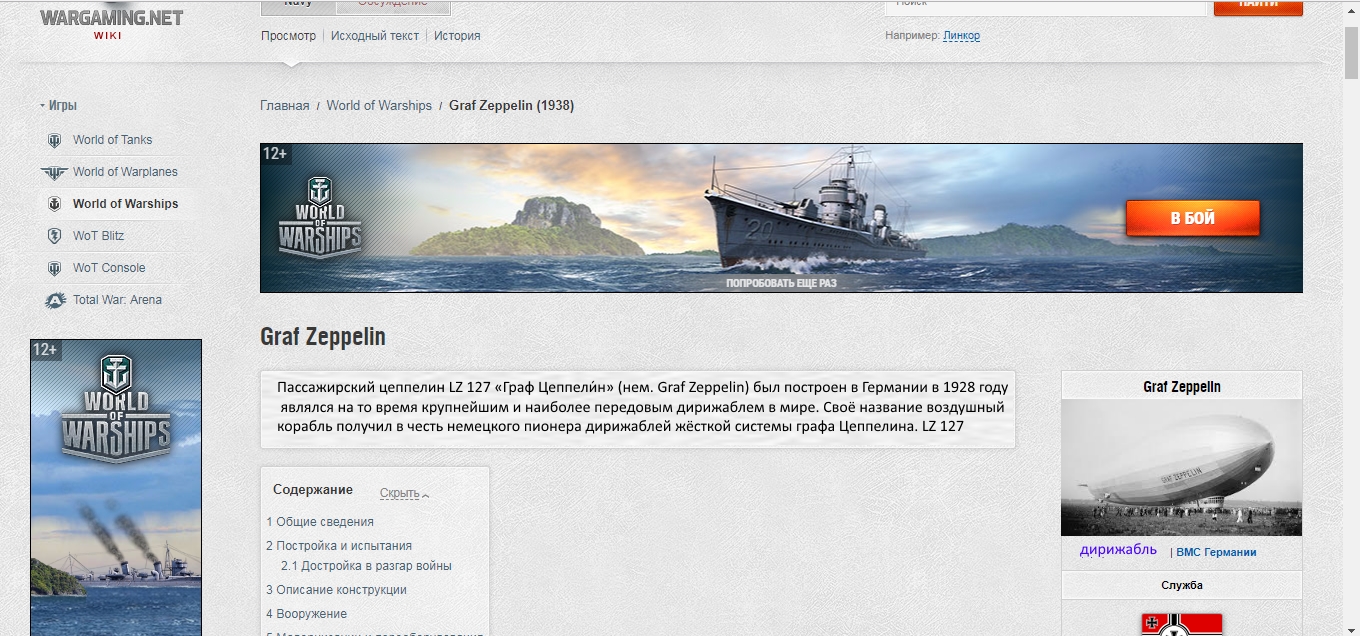Select World of Warships in the sidebar
The image size is (1360, 636).
[x=125, y=204]
